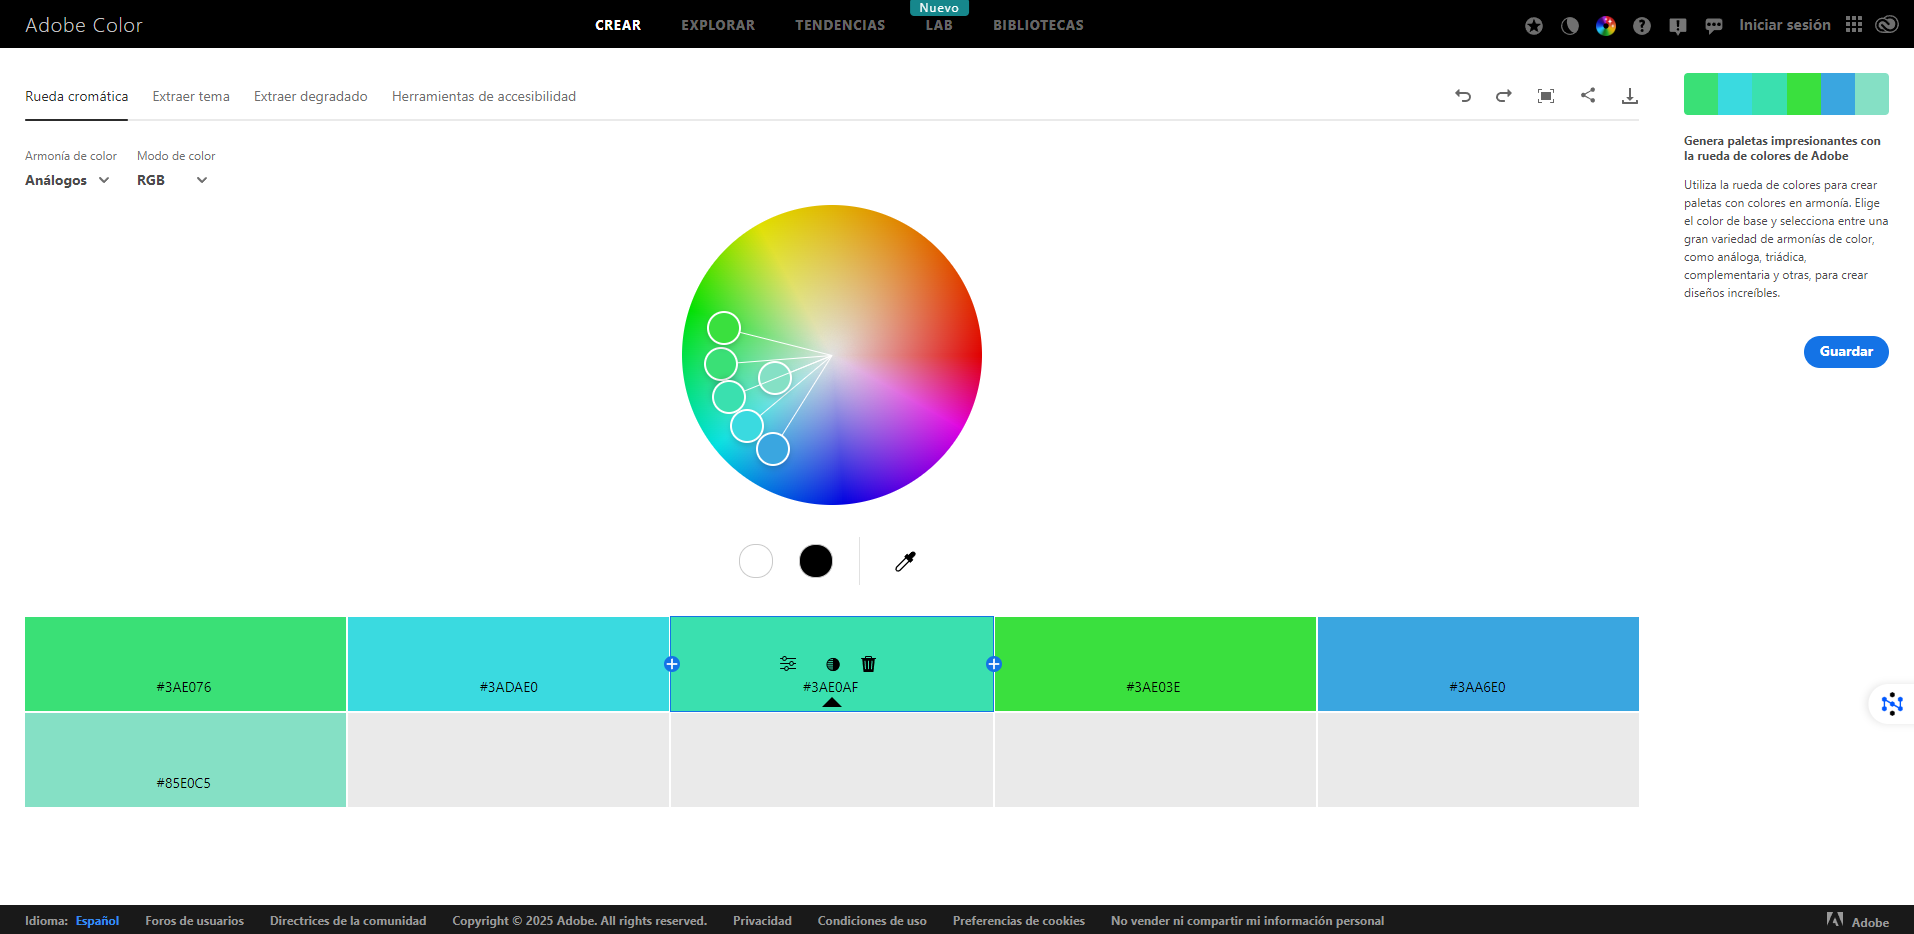Viewport: 1914px width, 934px height.
Task: Toggle the dark/light theme moon icon
Action: point(1570,26)
